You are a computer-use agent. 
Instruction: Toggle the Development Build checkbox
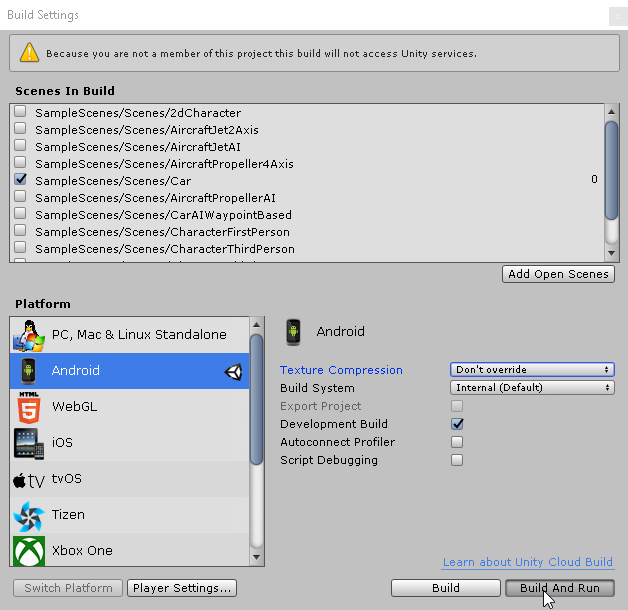457,424
